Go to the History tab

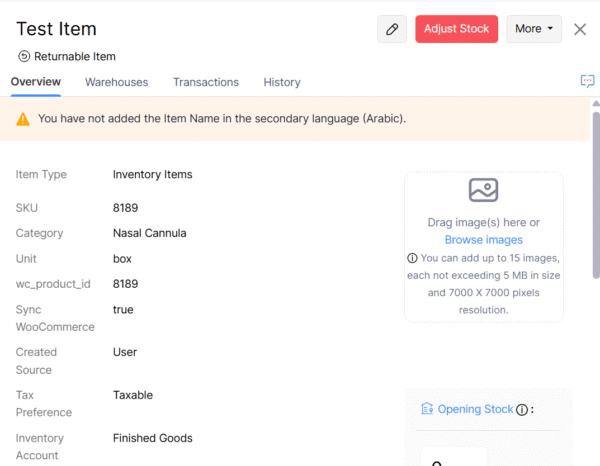pyautogui.click(x=282, y=82)
